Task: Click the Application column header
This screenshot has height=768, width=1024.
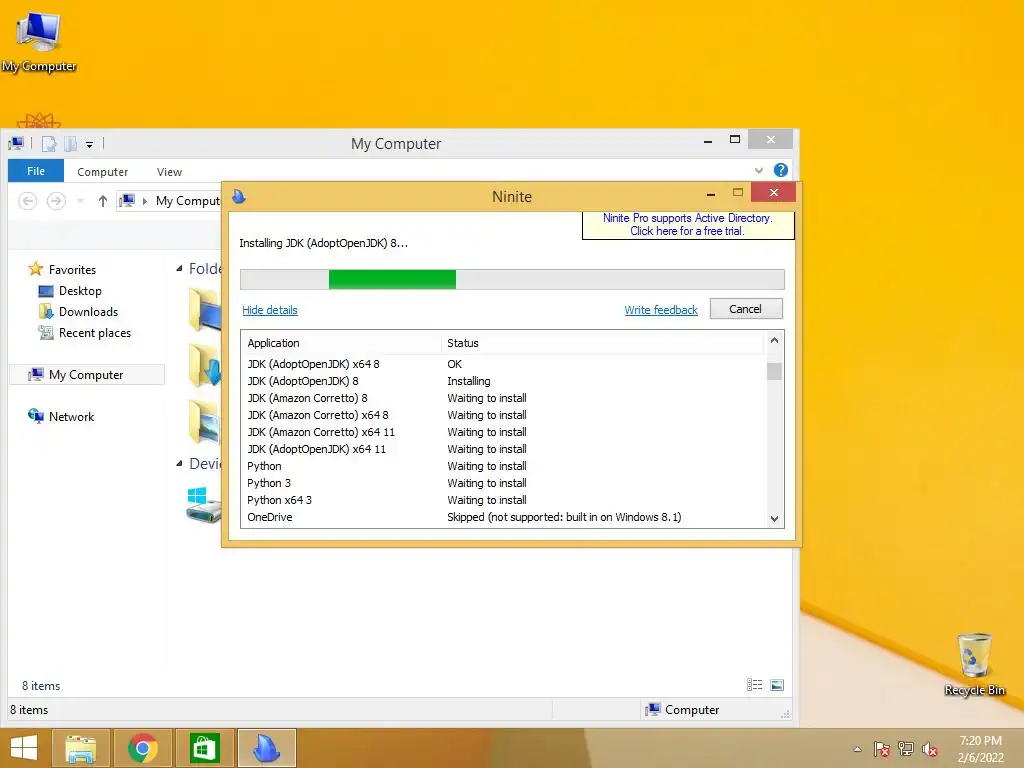Action: [x=342, y=343]
